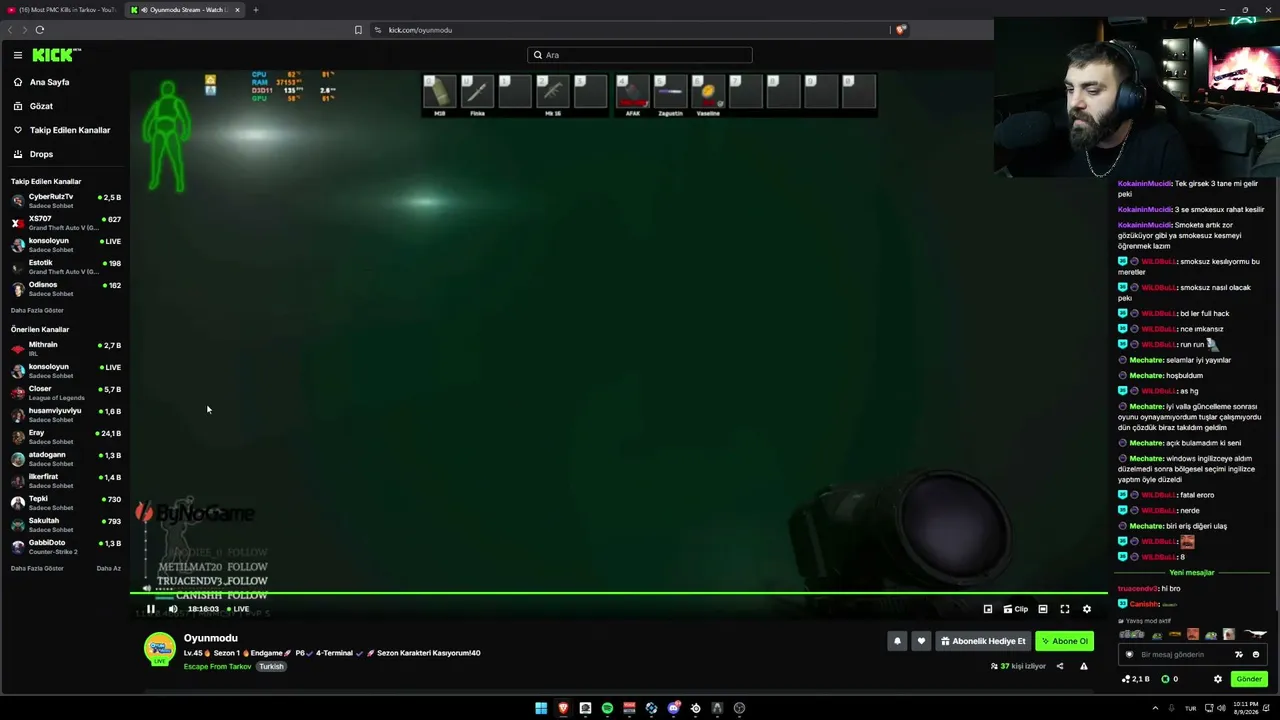Jump to LIVE indicator in player
The height and width of the screenshot is (720, 1280).
point(238,609)
